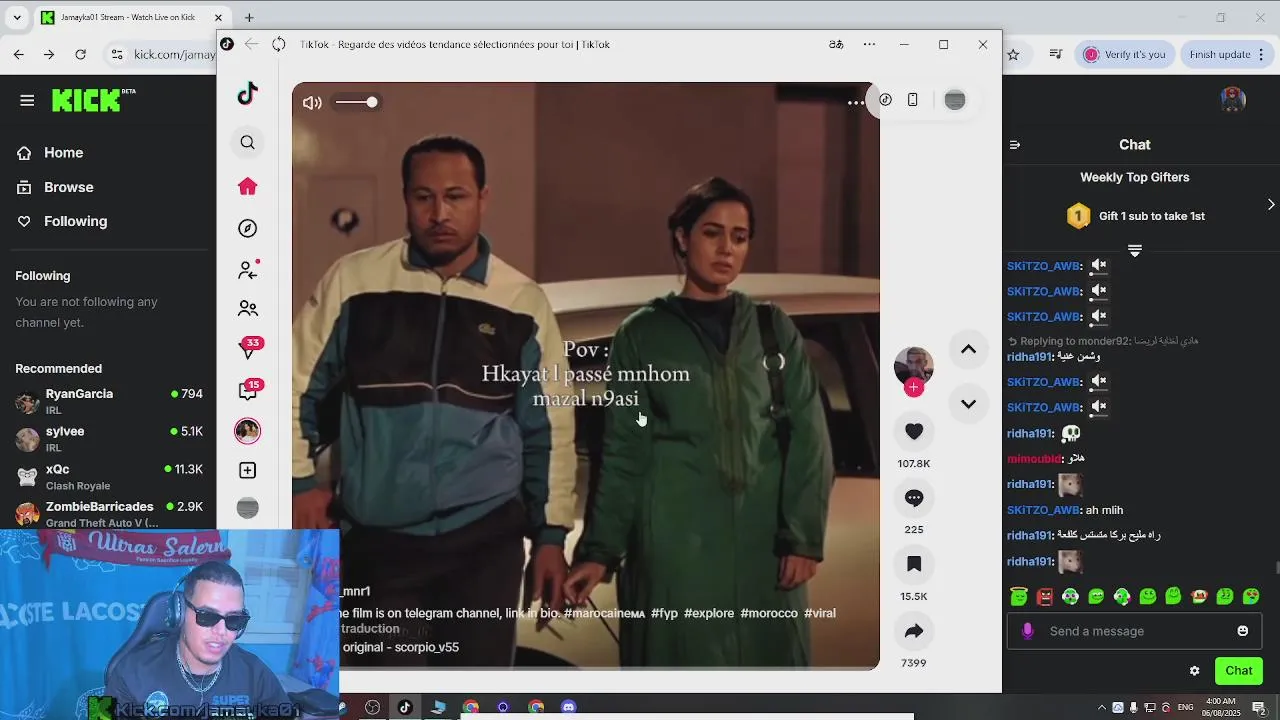The width and height of the screenshot is (1280, 720).
Task: Open TikTok messages with badge 15
Action: point(249,390)
